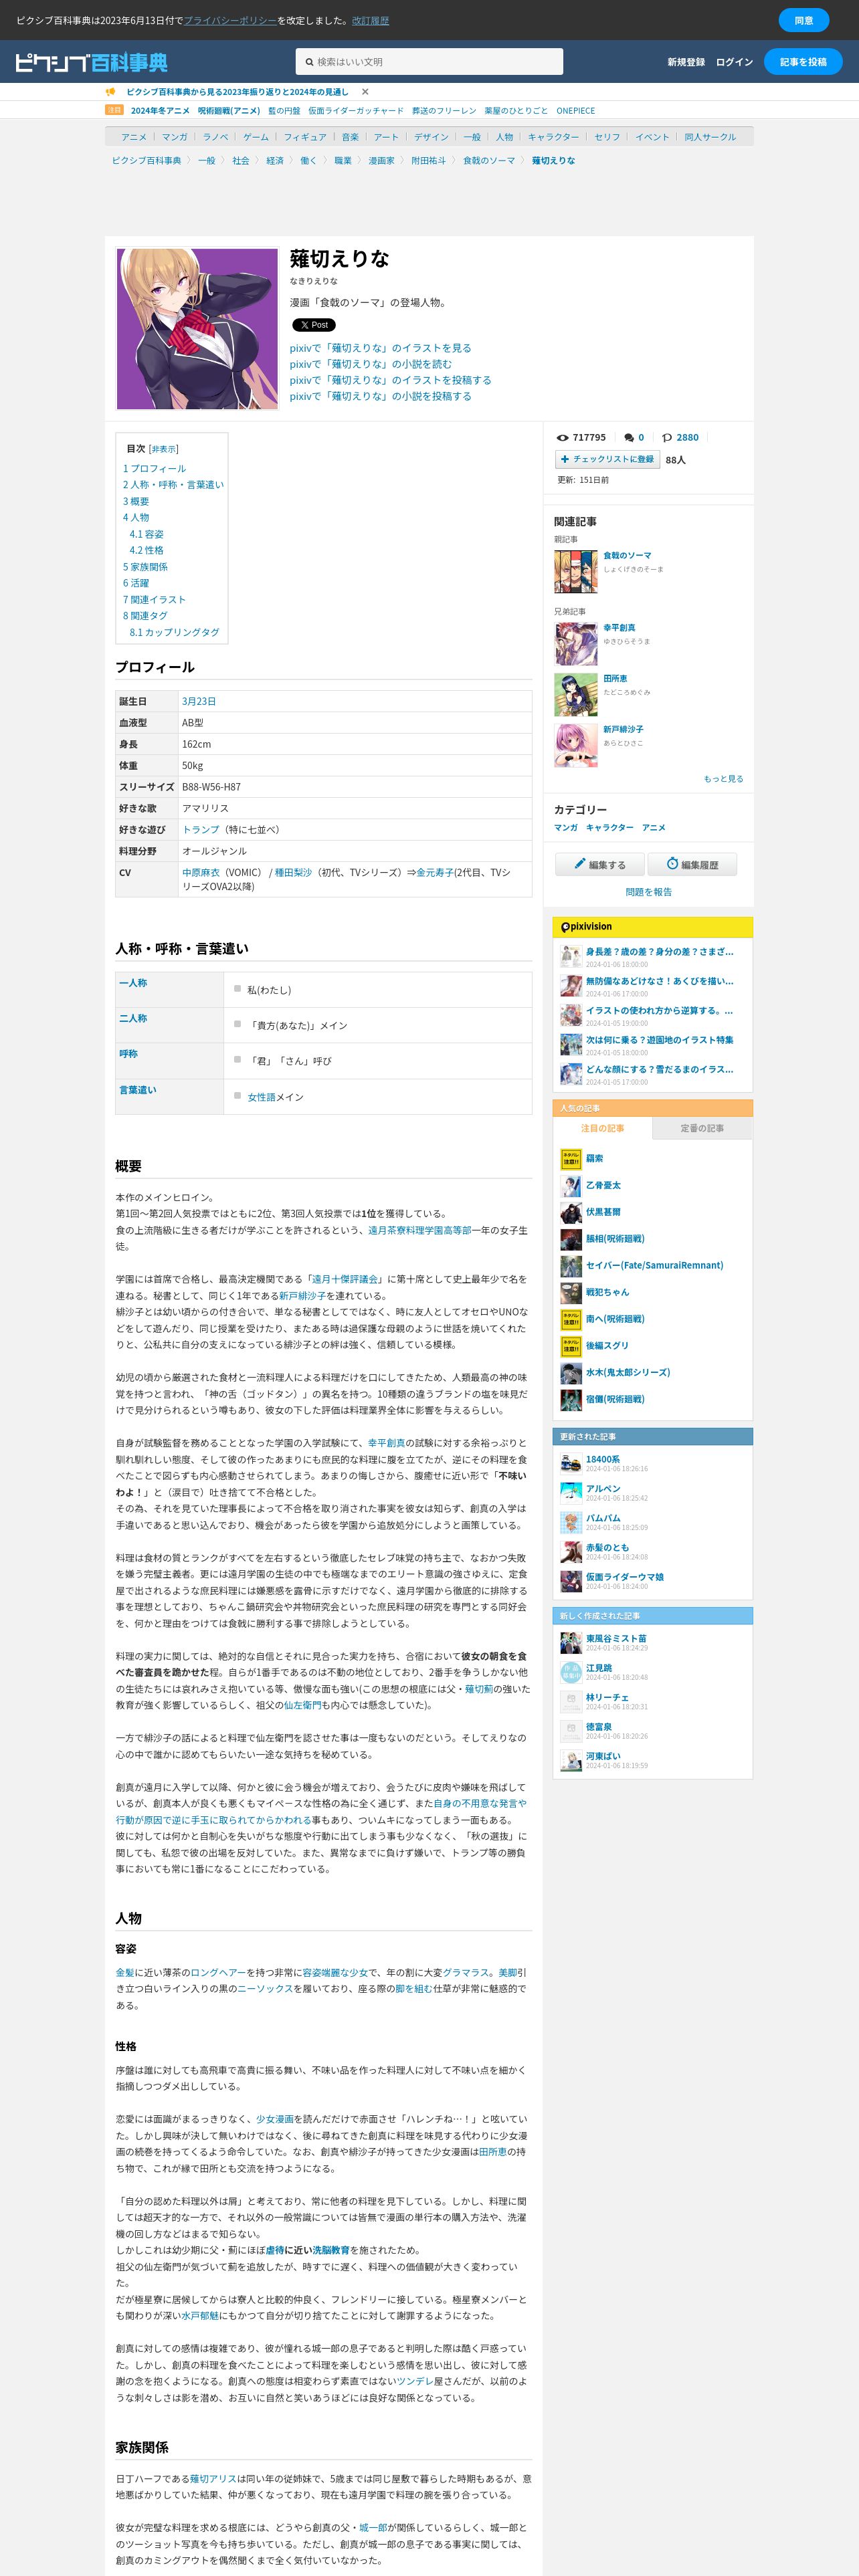Click the X Post share button

[313, 325]
